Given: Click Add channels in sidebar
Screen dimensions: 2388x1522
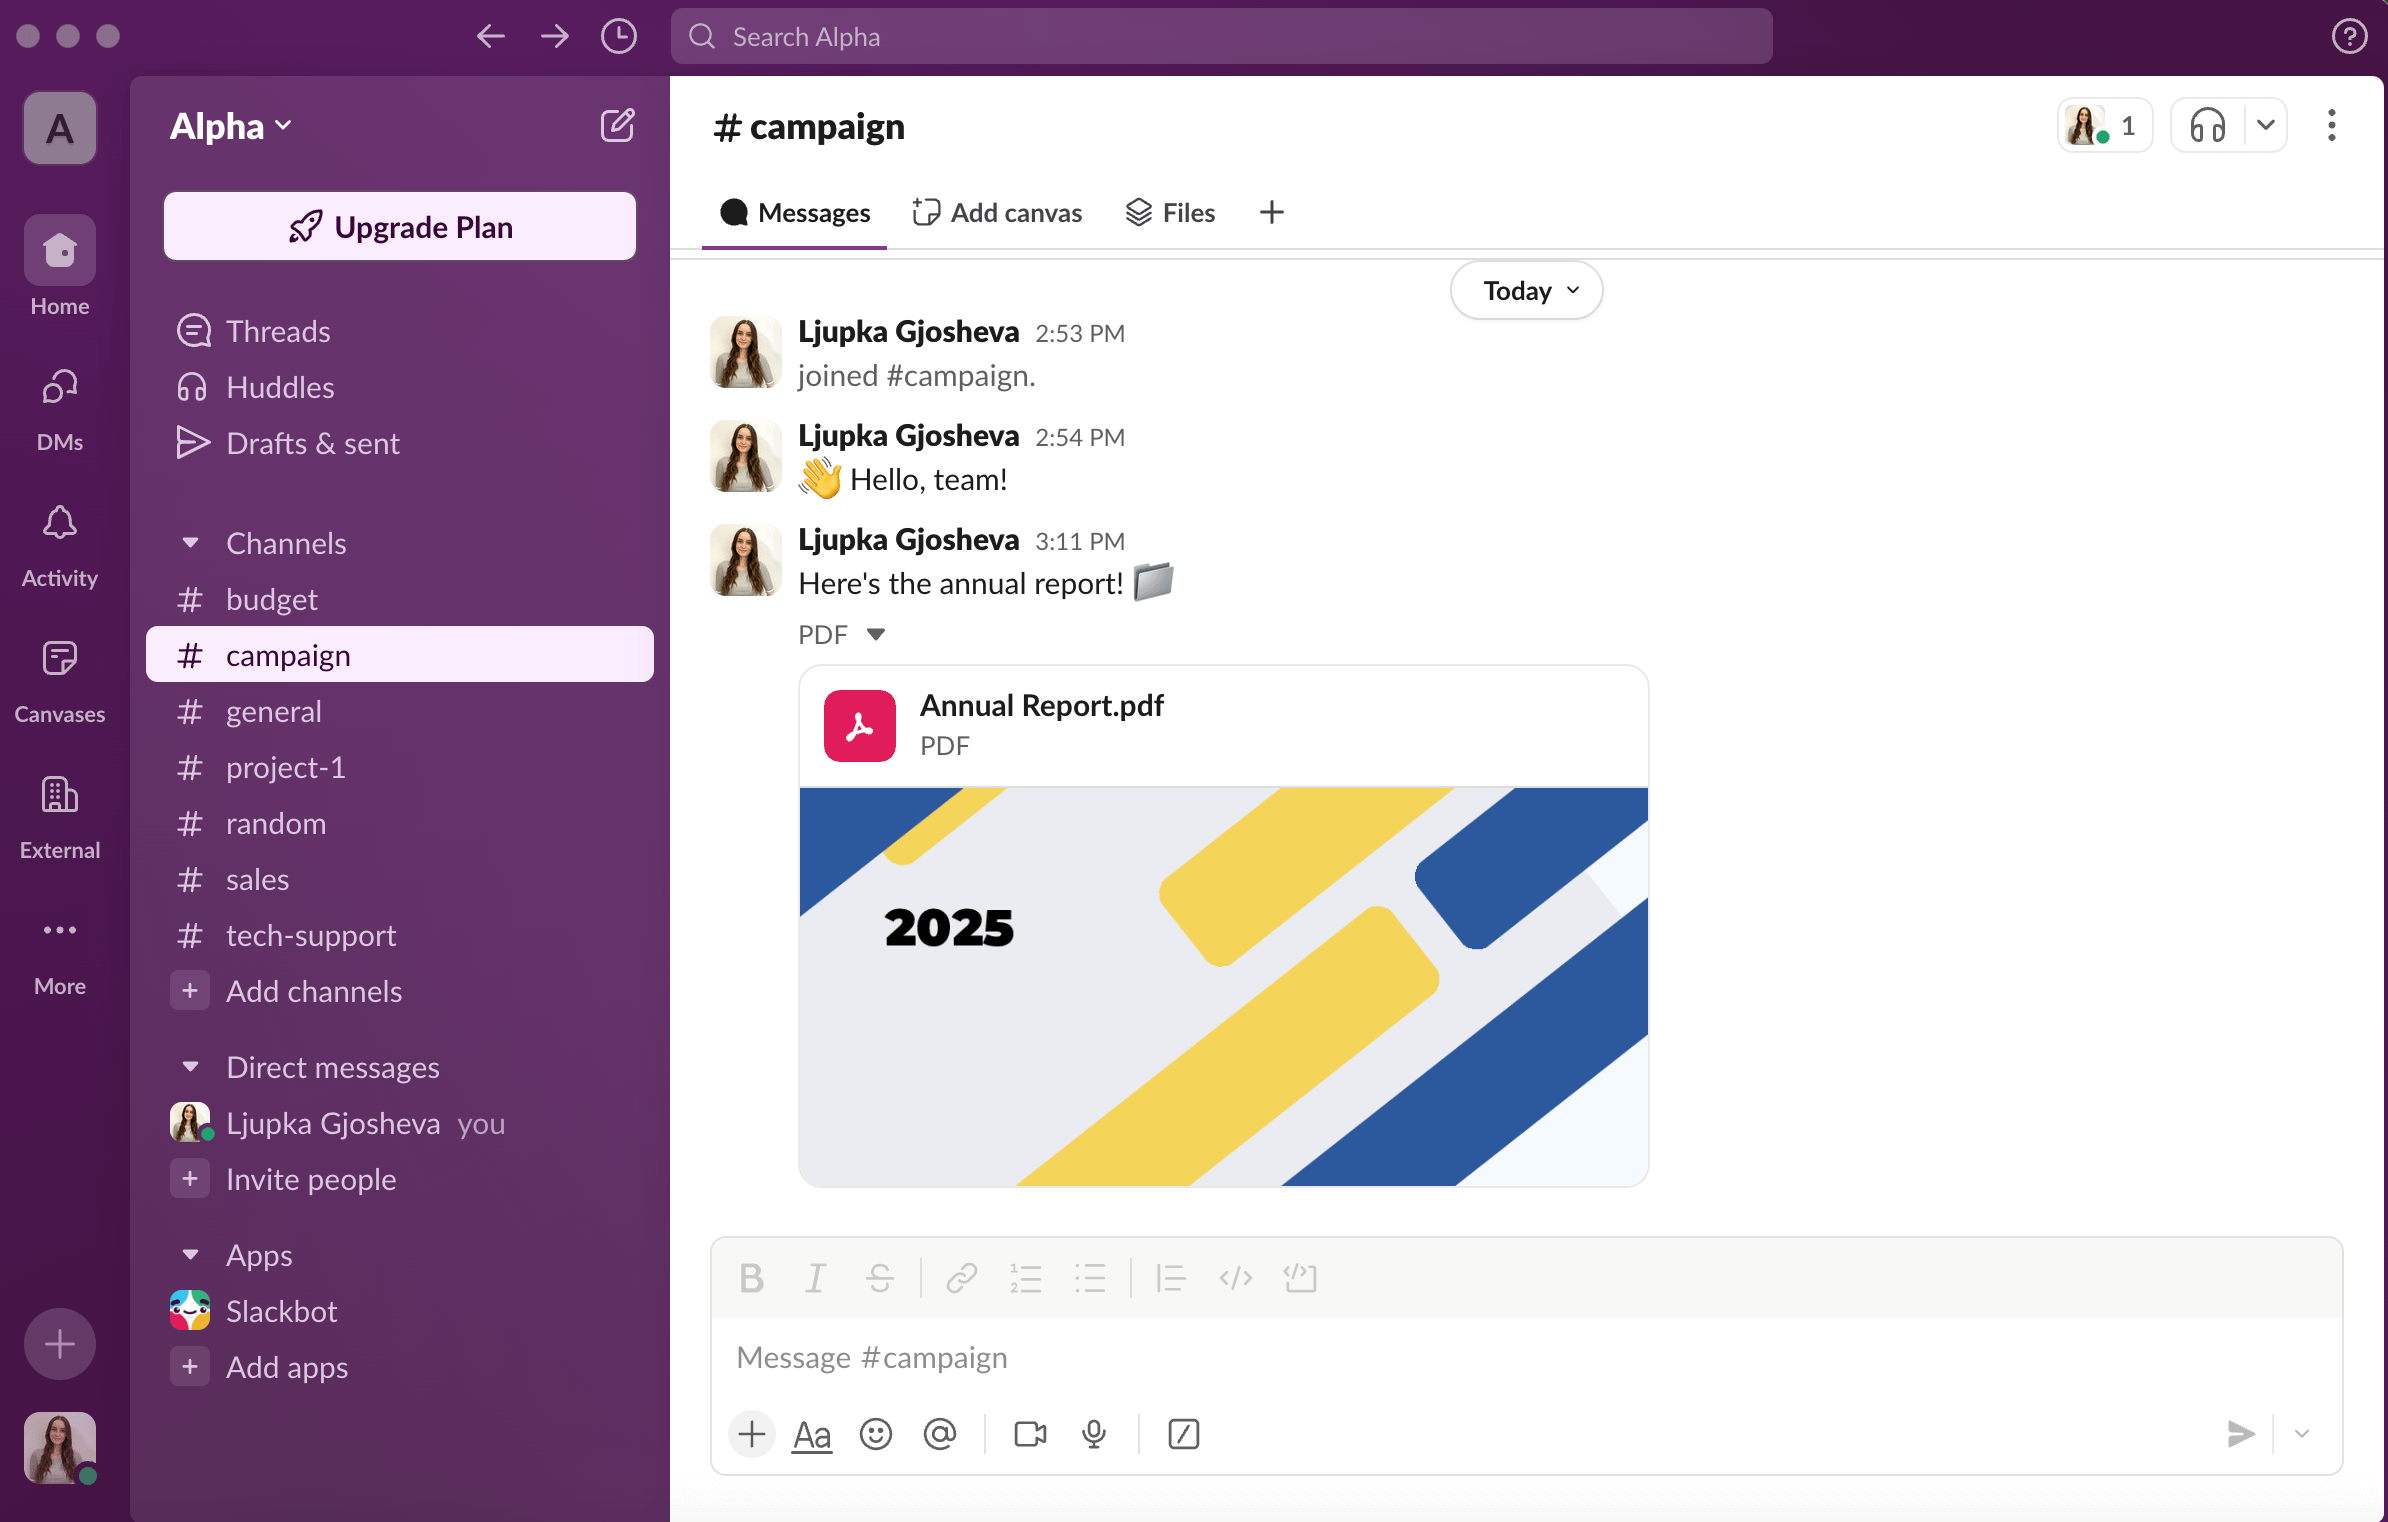Looking at the screenshot, I should tap(399, 991).
